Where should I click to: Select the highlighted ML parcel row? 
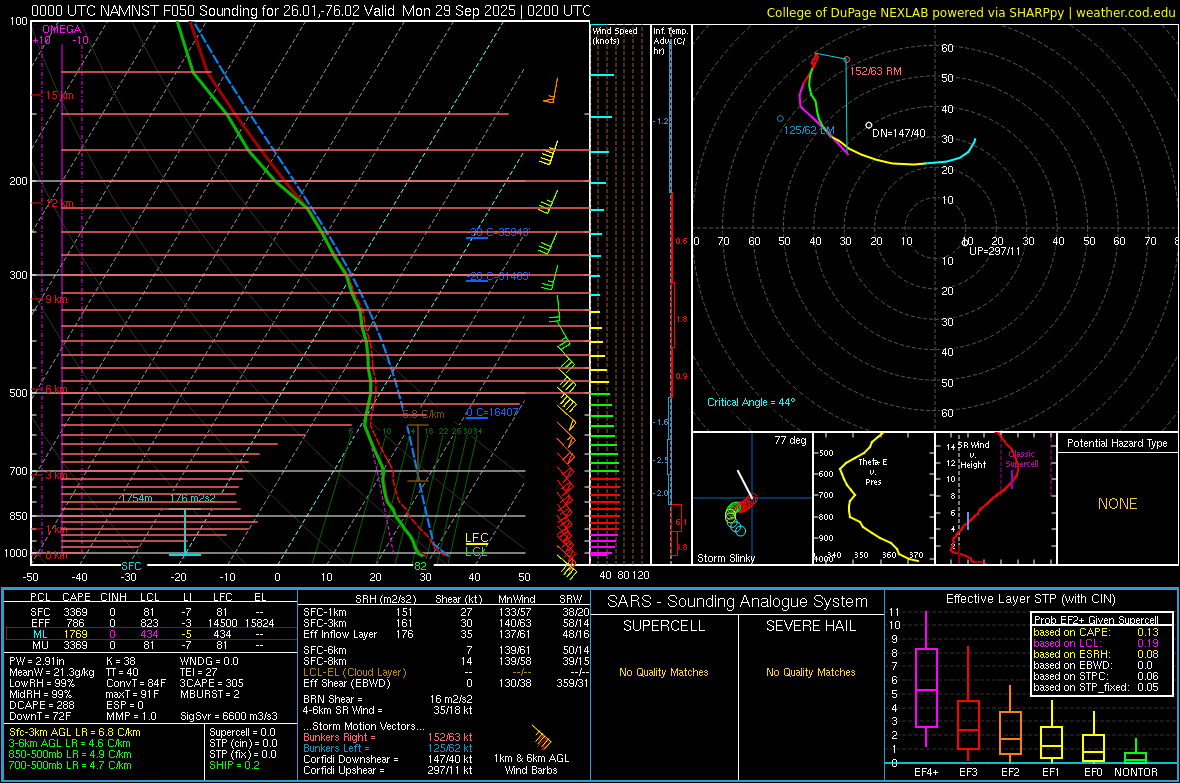(149, 634)
